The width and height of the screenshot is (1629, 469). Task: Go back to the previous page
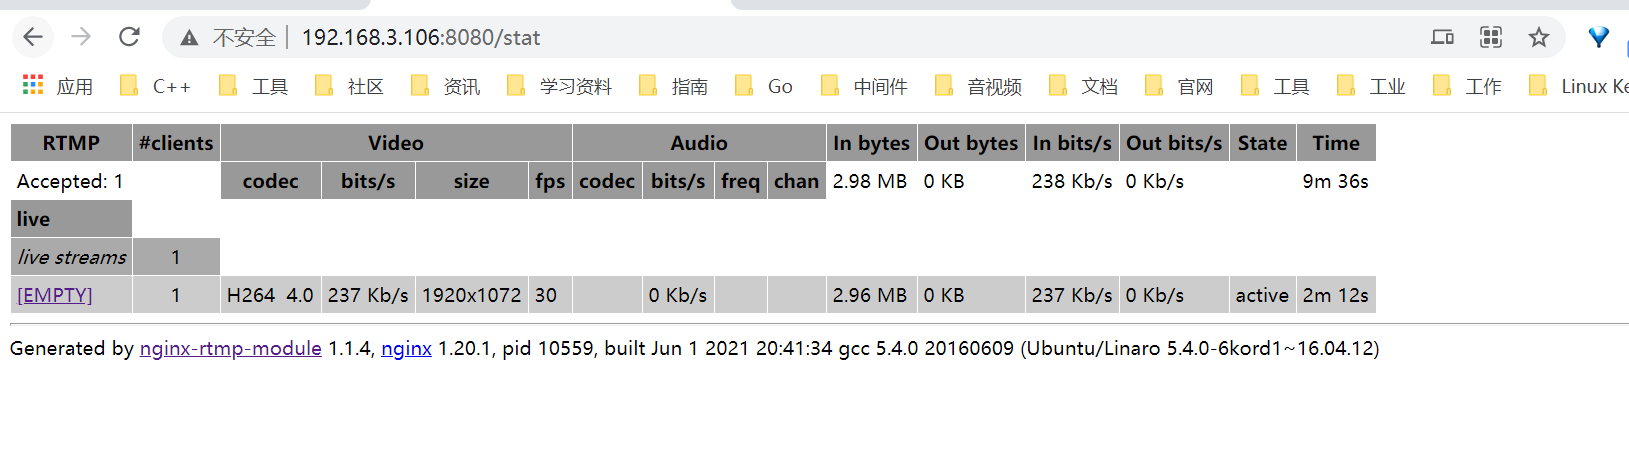click(x=33, y=37)
